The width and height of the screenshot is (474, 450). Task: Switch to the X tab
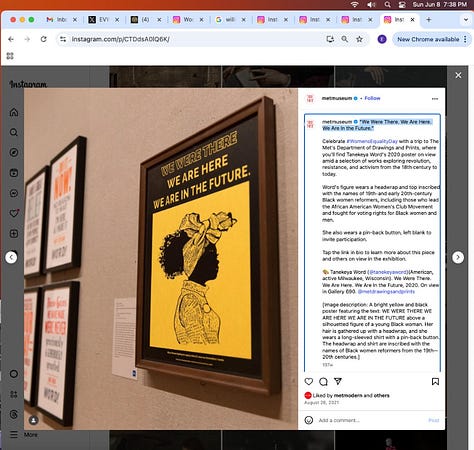tap(99, 20)
